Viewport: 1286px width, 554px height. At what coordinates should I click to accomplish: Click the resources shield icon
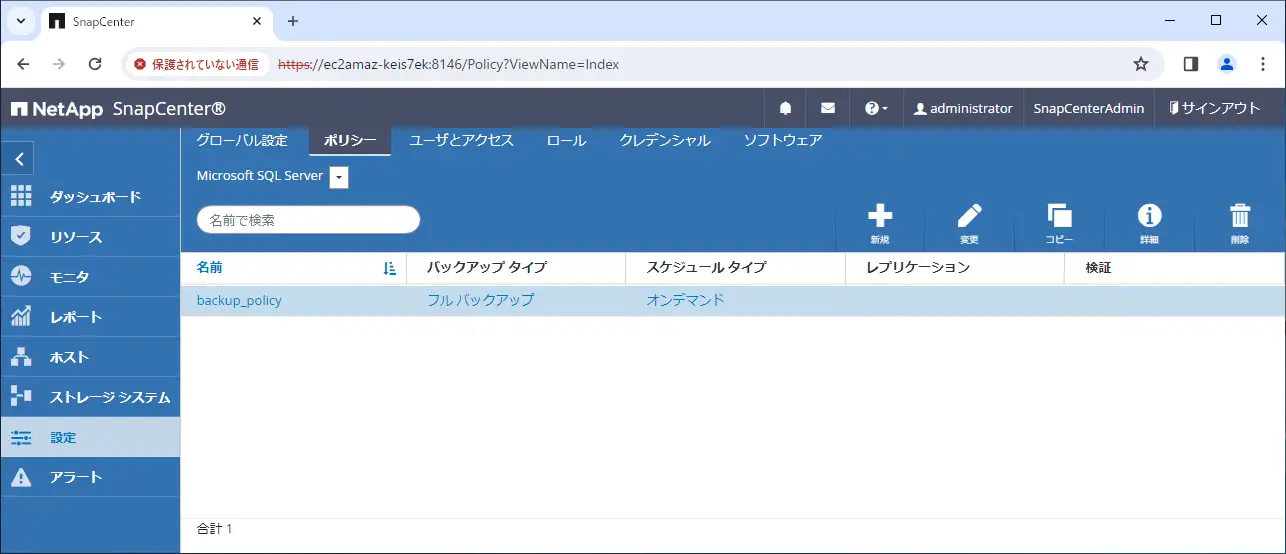point(21,236)
